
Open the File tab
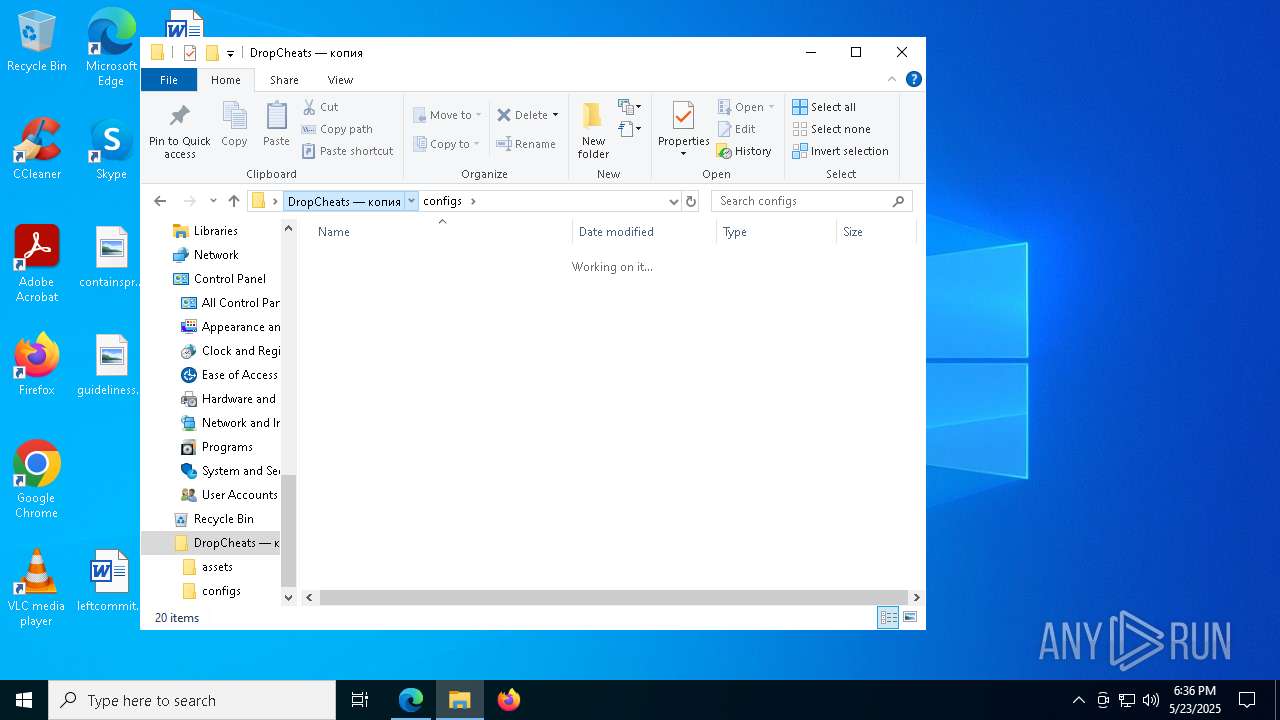coord(169,80)
